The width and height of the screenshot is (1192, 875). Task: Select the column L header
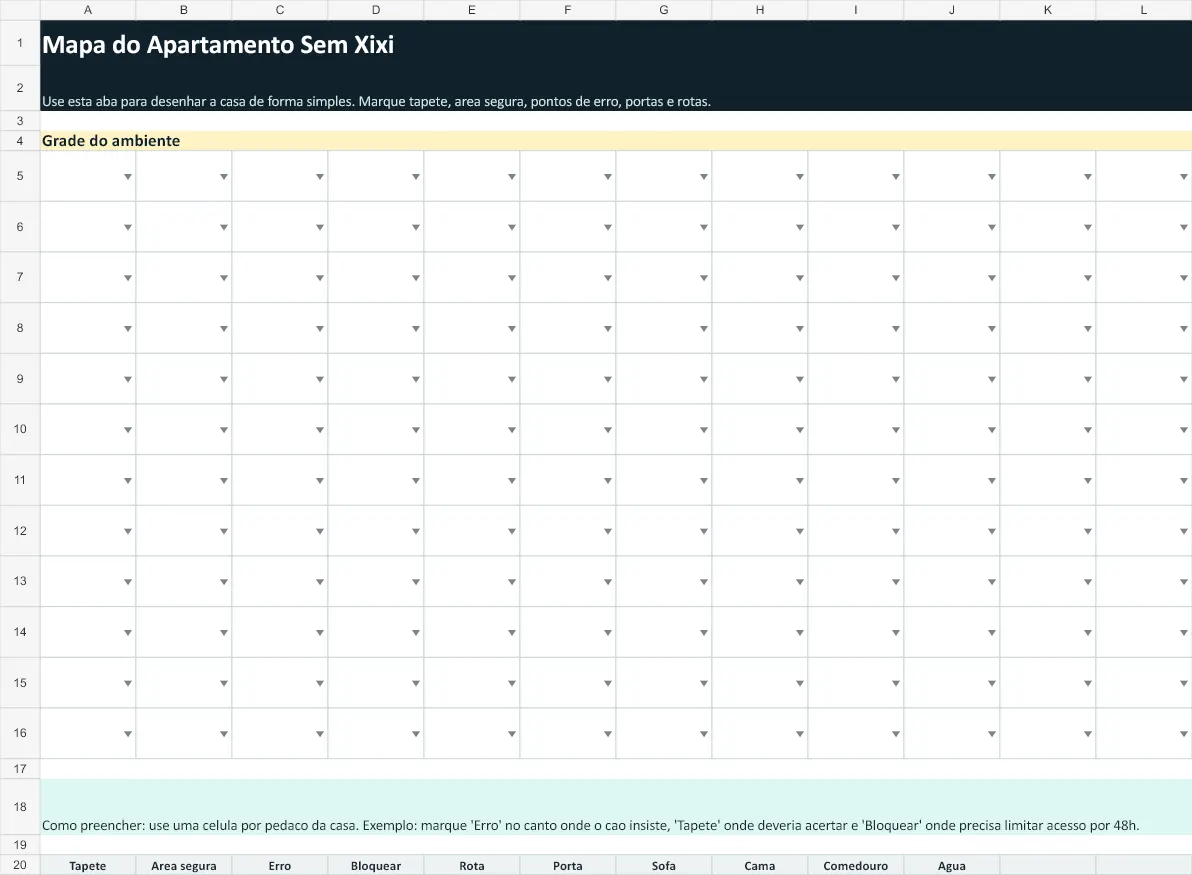click(1143, 10)
